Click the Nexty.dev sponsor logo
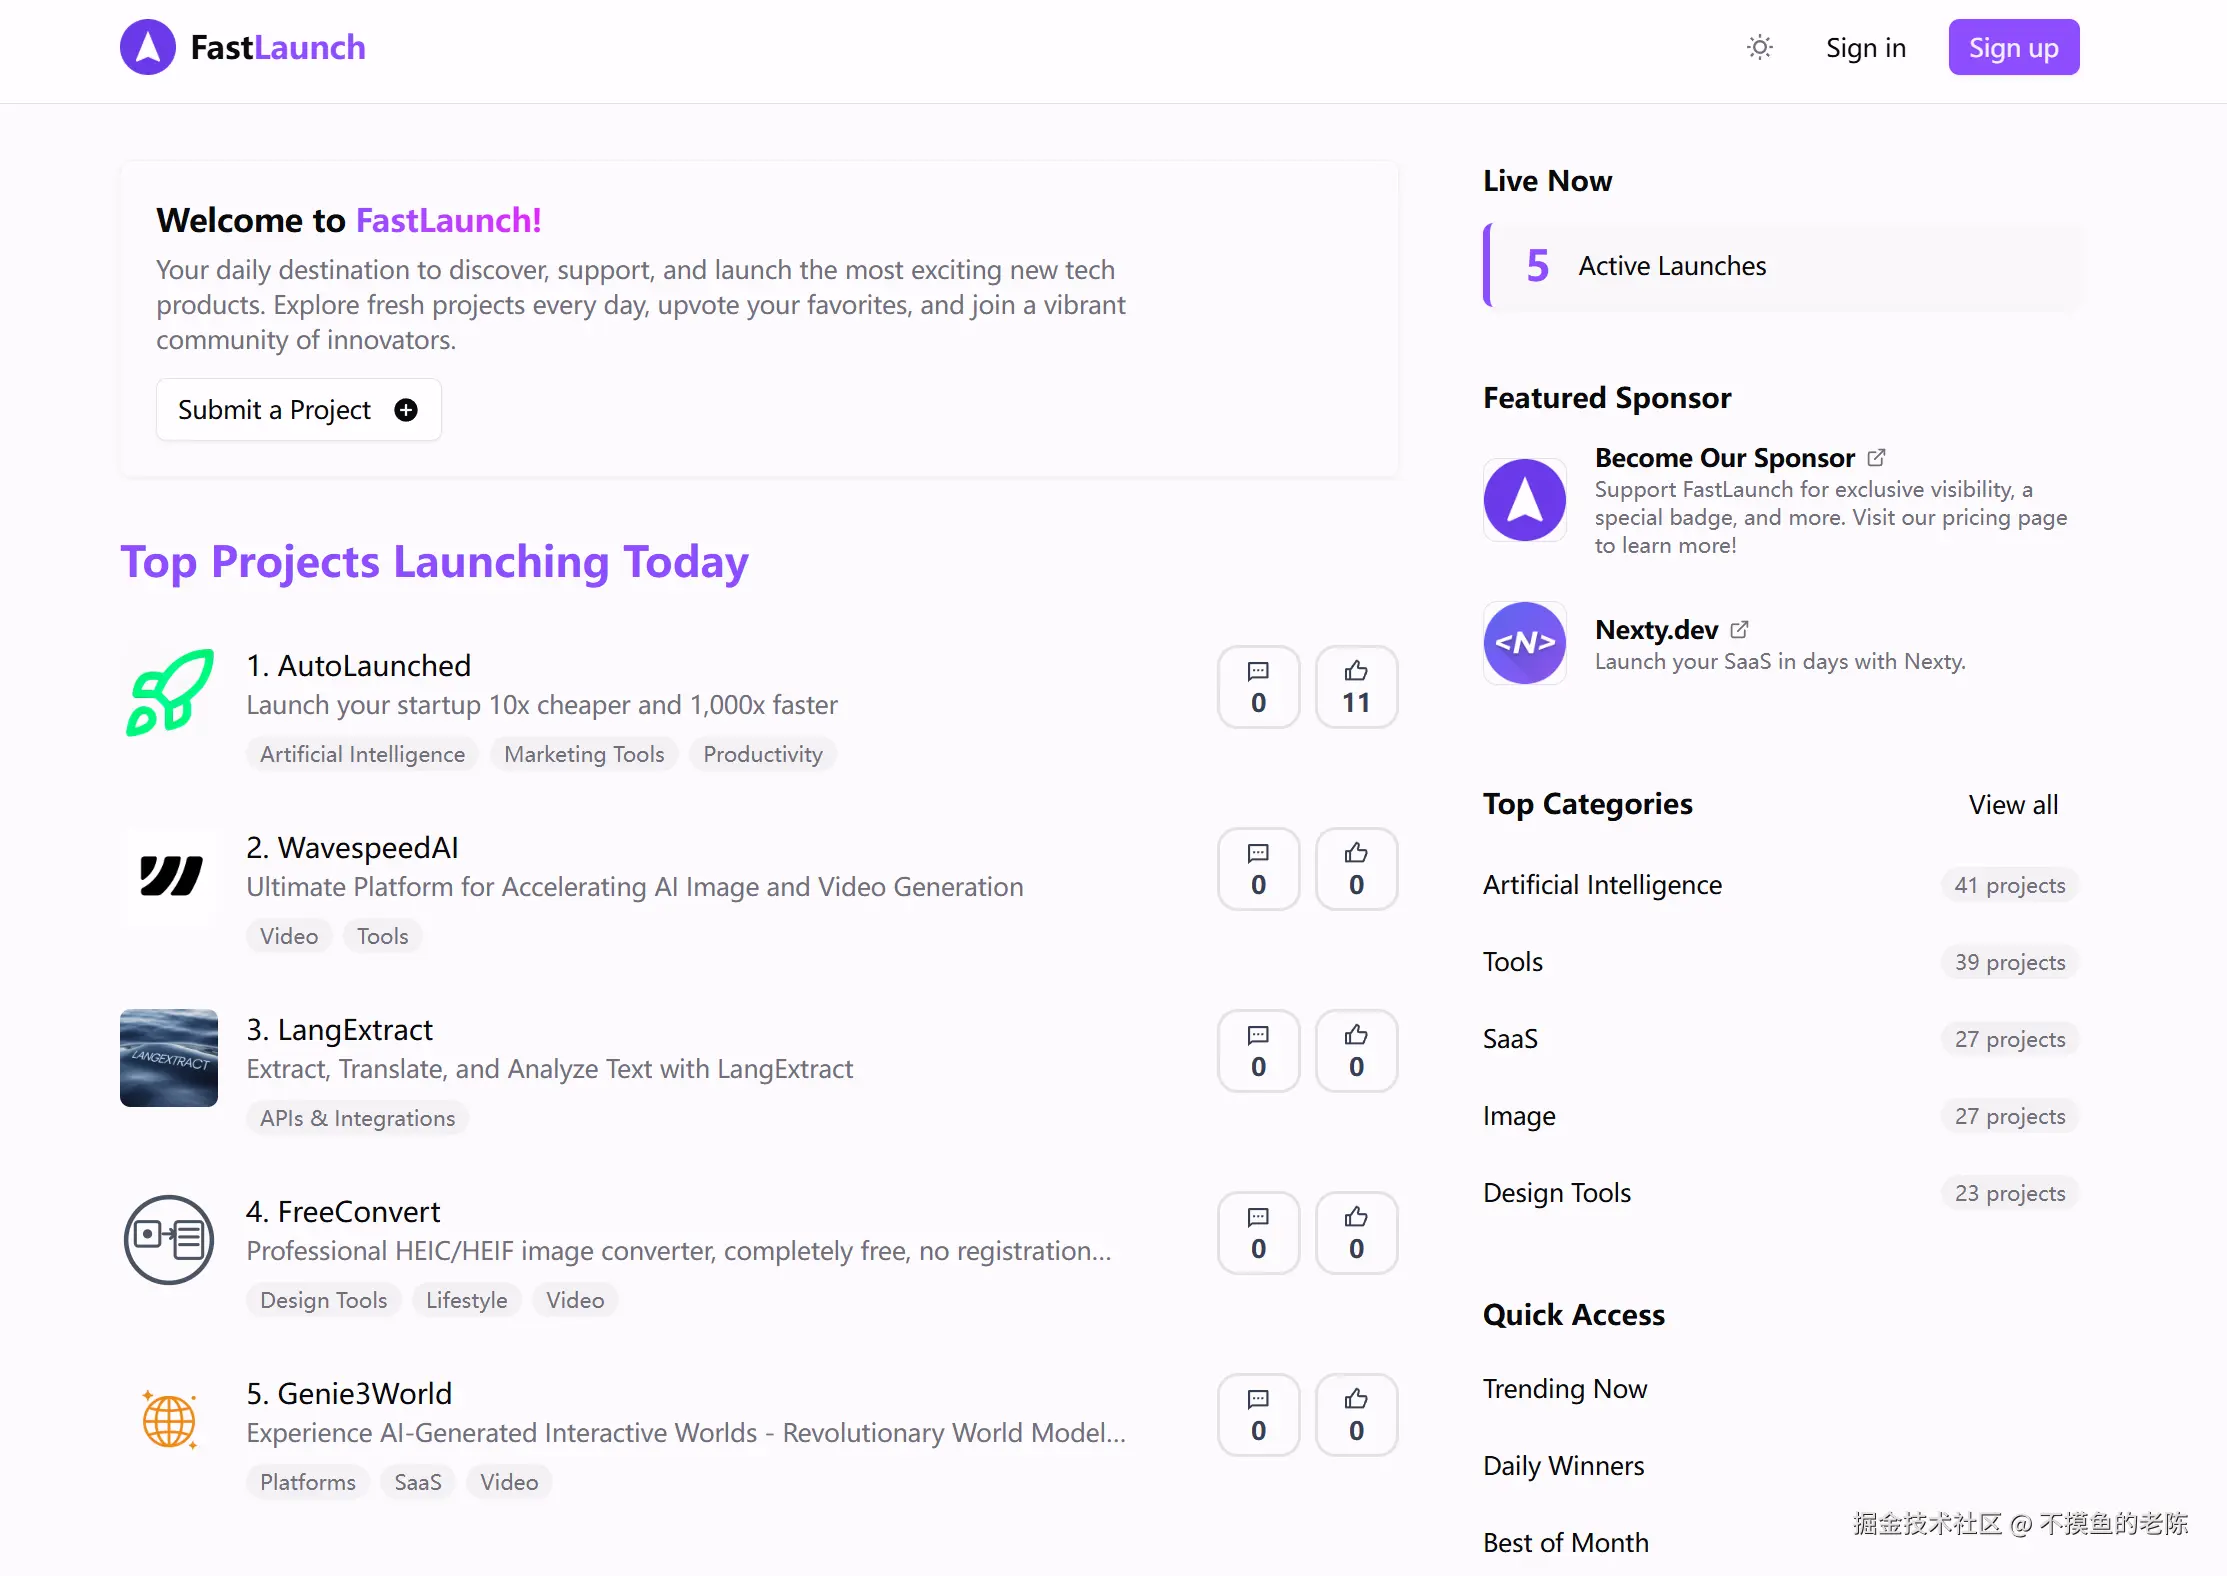Image resolution: width=2227 pixels, height=1576 pixels. 1524,643
